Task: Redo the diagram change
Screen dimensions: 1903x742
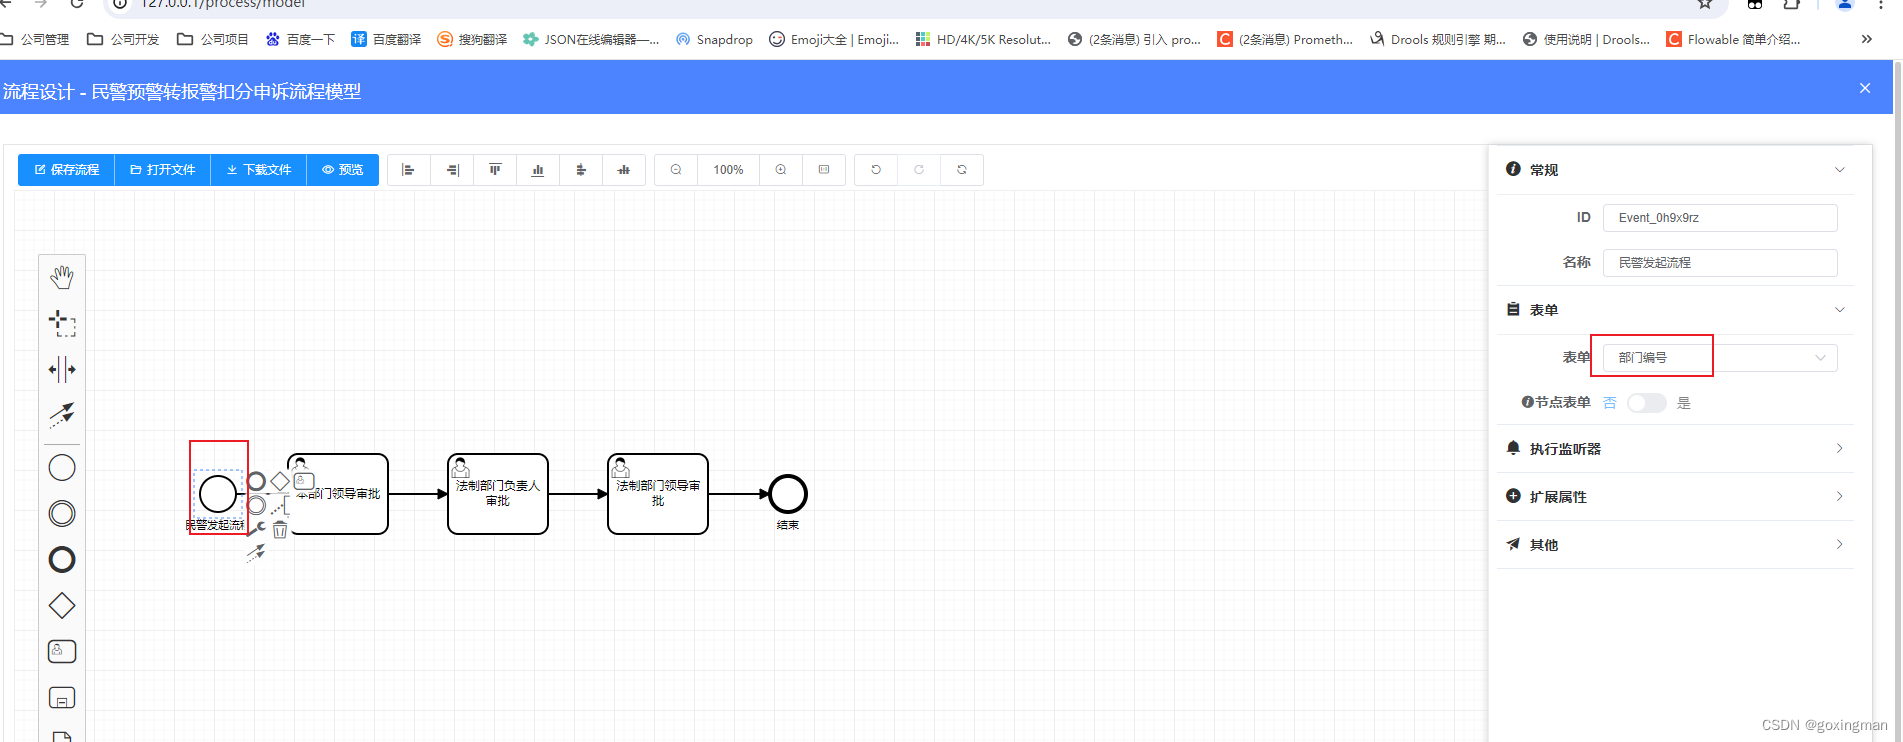Action: pyautogui.click(x=919, y=170)
